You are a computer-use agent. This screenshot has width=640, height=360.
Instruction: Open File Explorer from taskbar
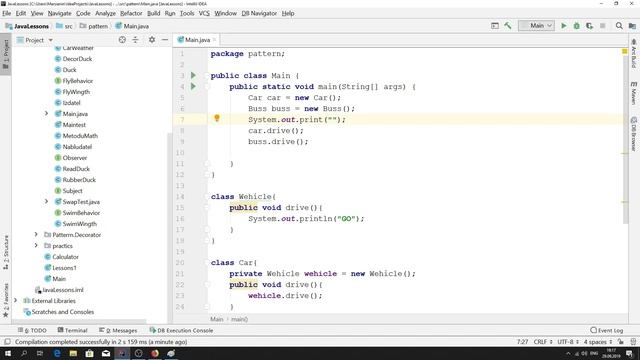click(73, 353)
